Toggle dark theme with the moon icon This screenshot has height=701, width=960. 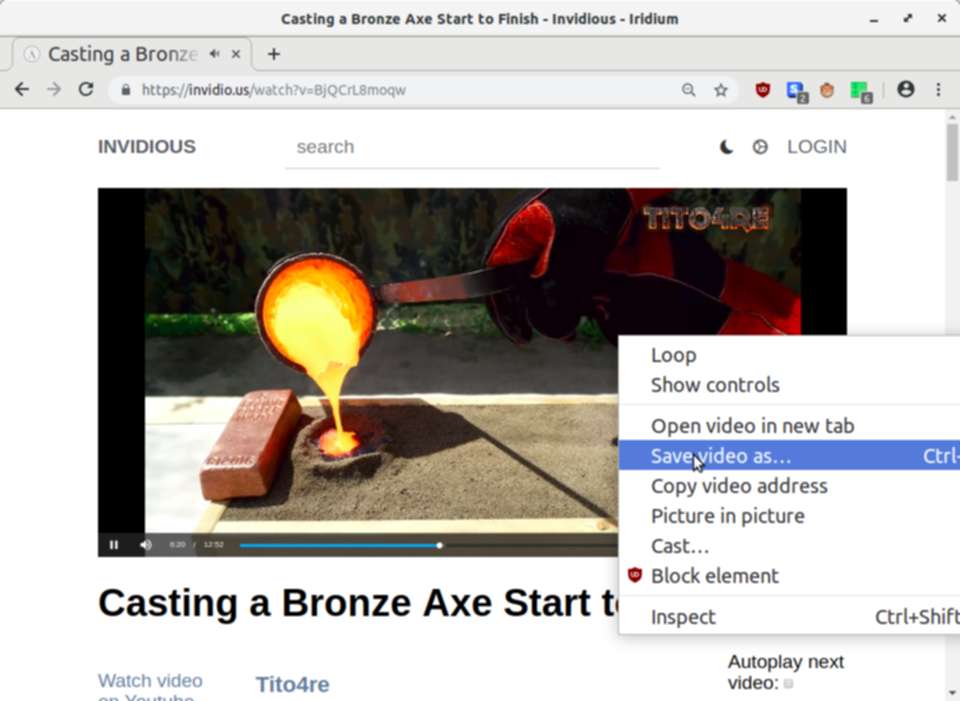tap(726, 147)
